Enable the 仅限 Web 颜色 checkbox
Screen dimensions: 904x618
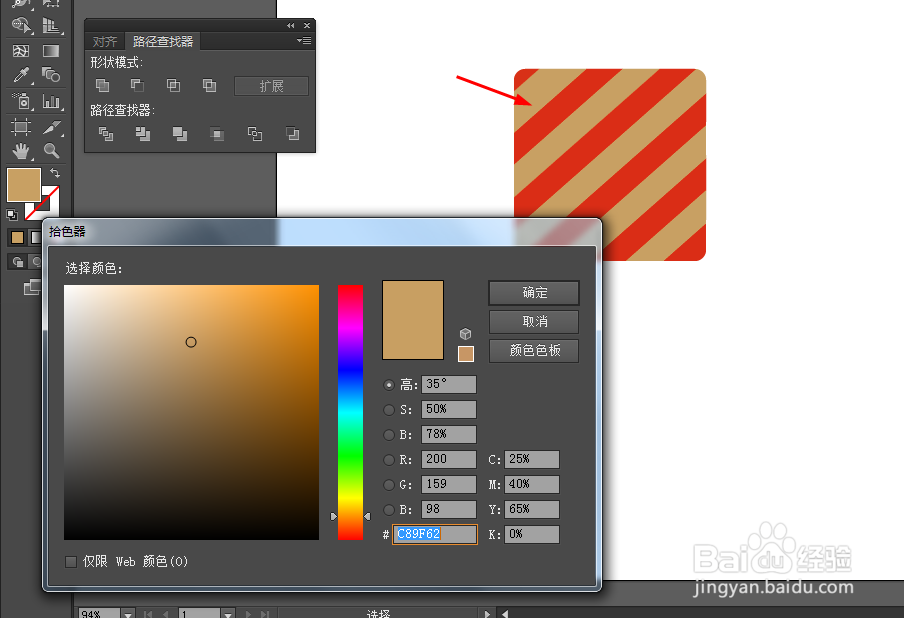(71, 562)
